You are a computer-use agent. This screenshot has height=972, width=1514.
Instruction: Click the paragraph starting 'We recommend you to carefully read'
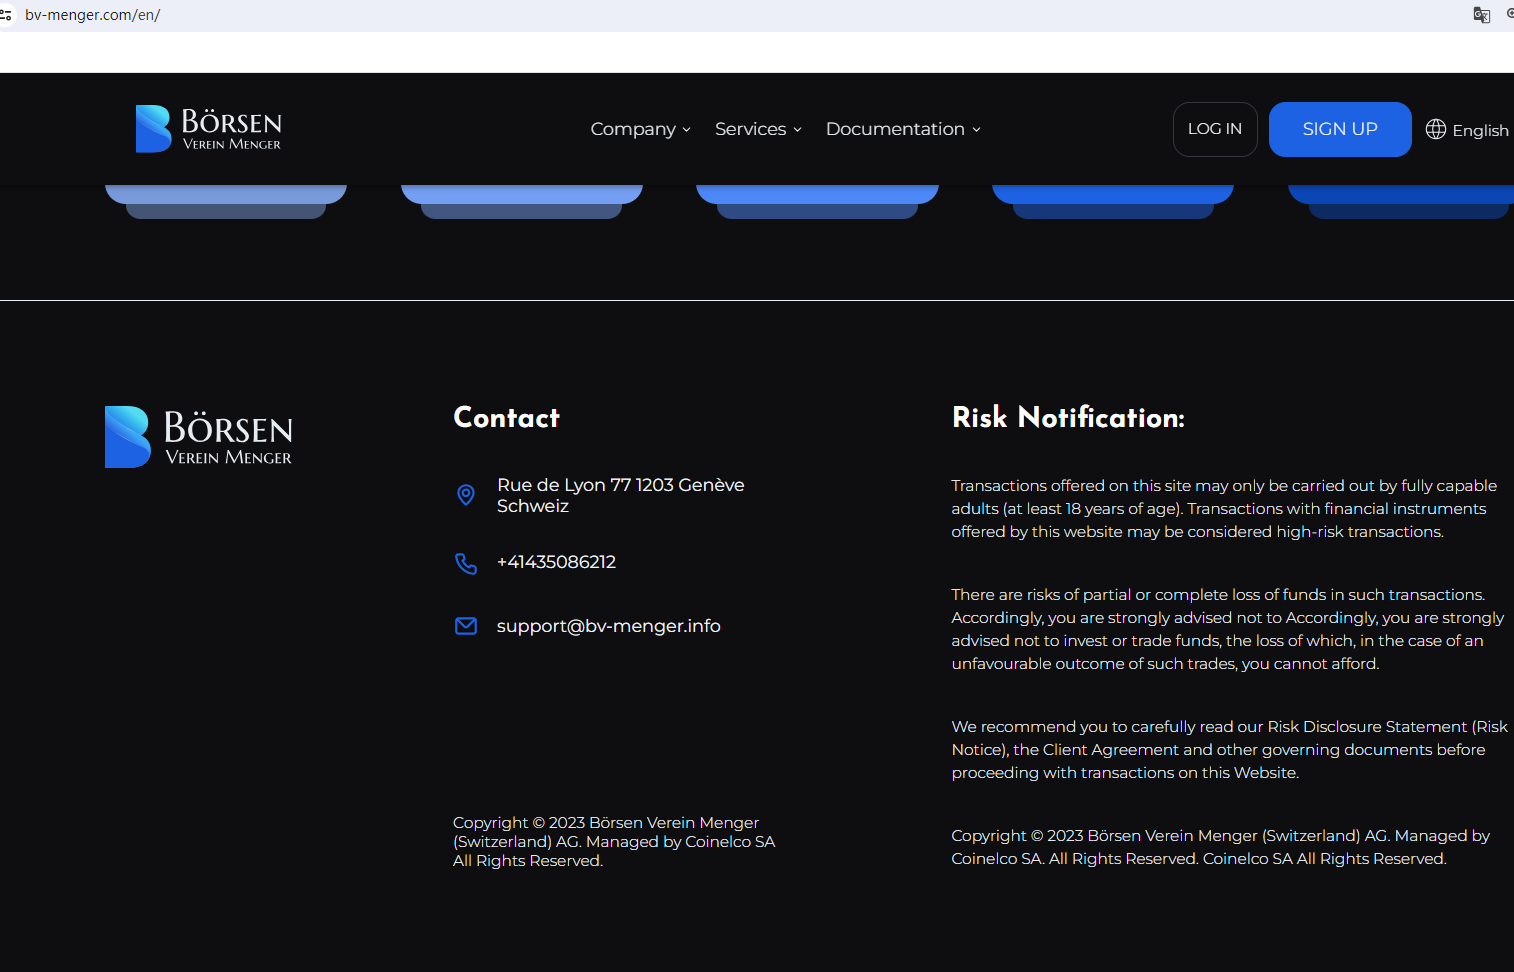tap(1230, 750)
